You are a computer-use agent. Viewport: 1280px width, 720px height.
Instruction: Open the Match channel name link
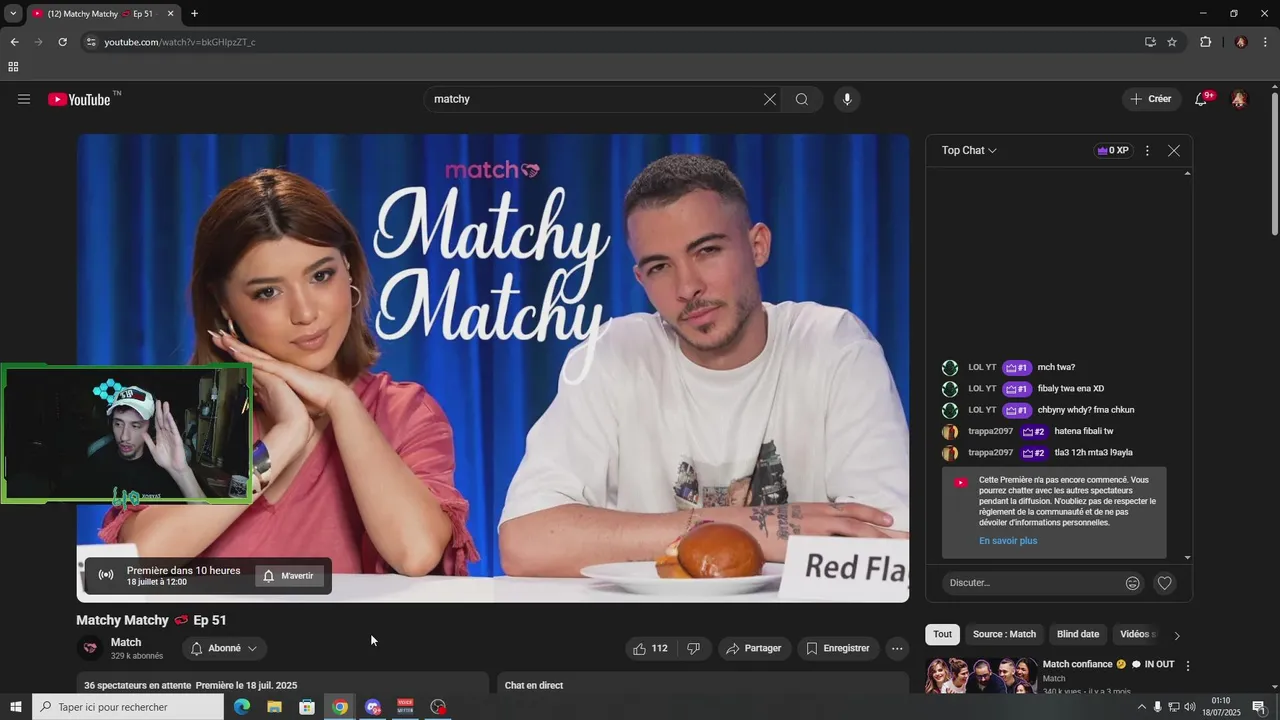click(x=126, y=642)
